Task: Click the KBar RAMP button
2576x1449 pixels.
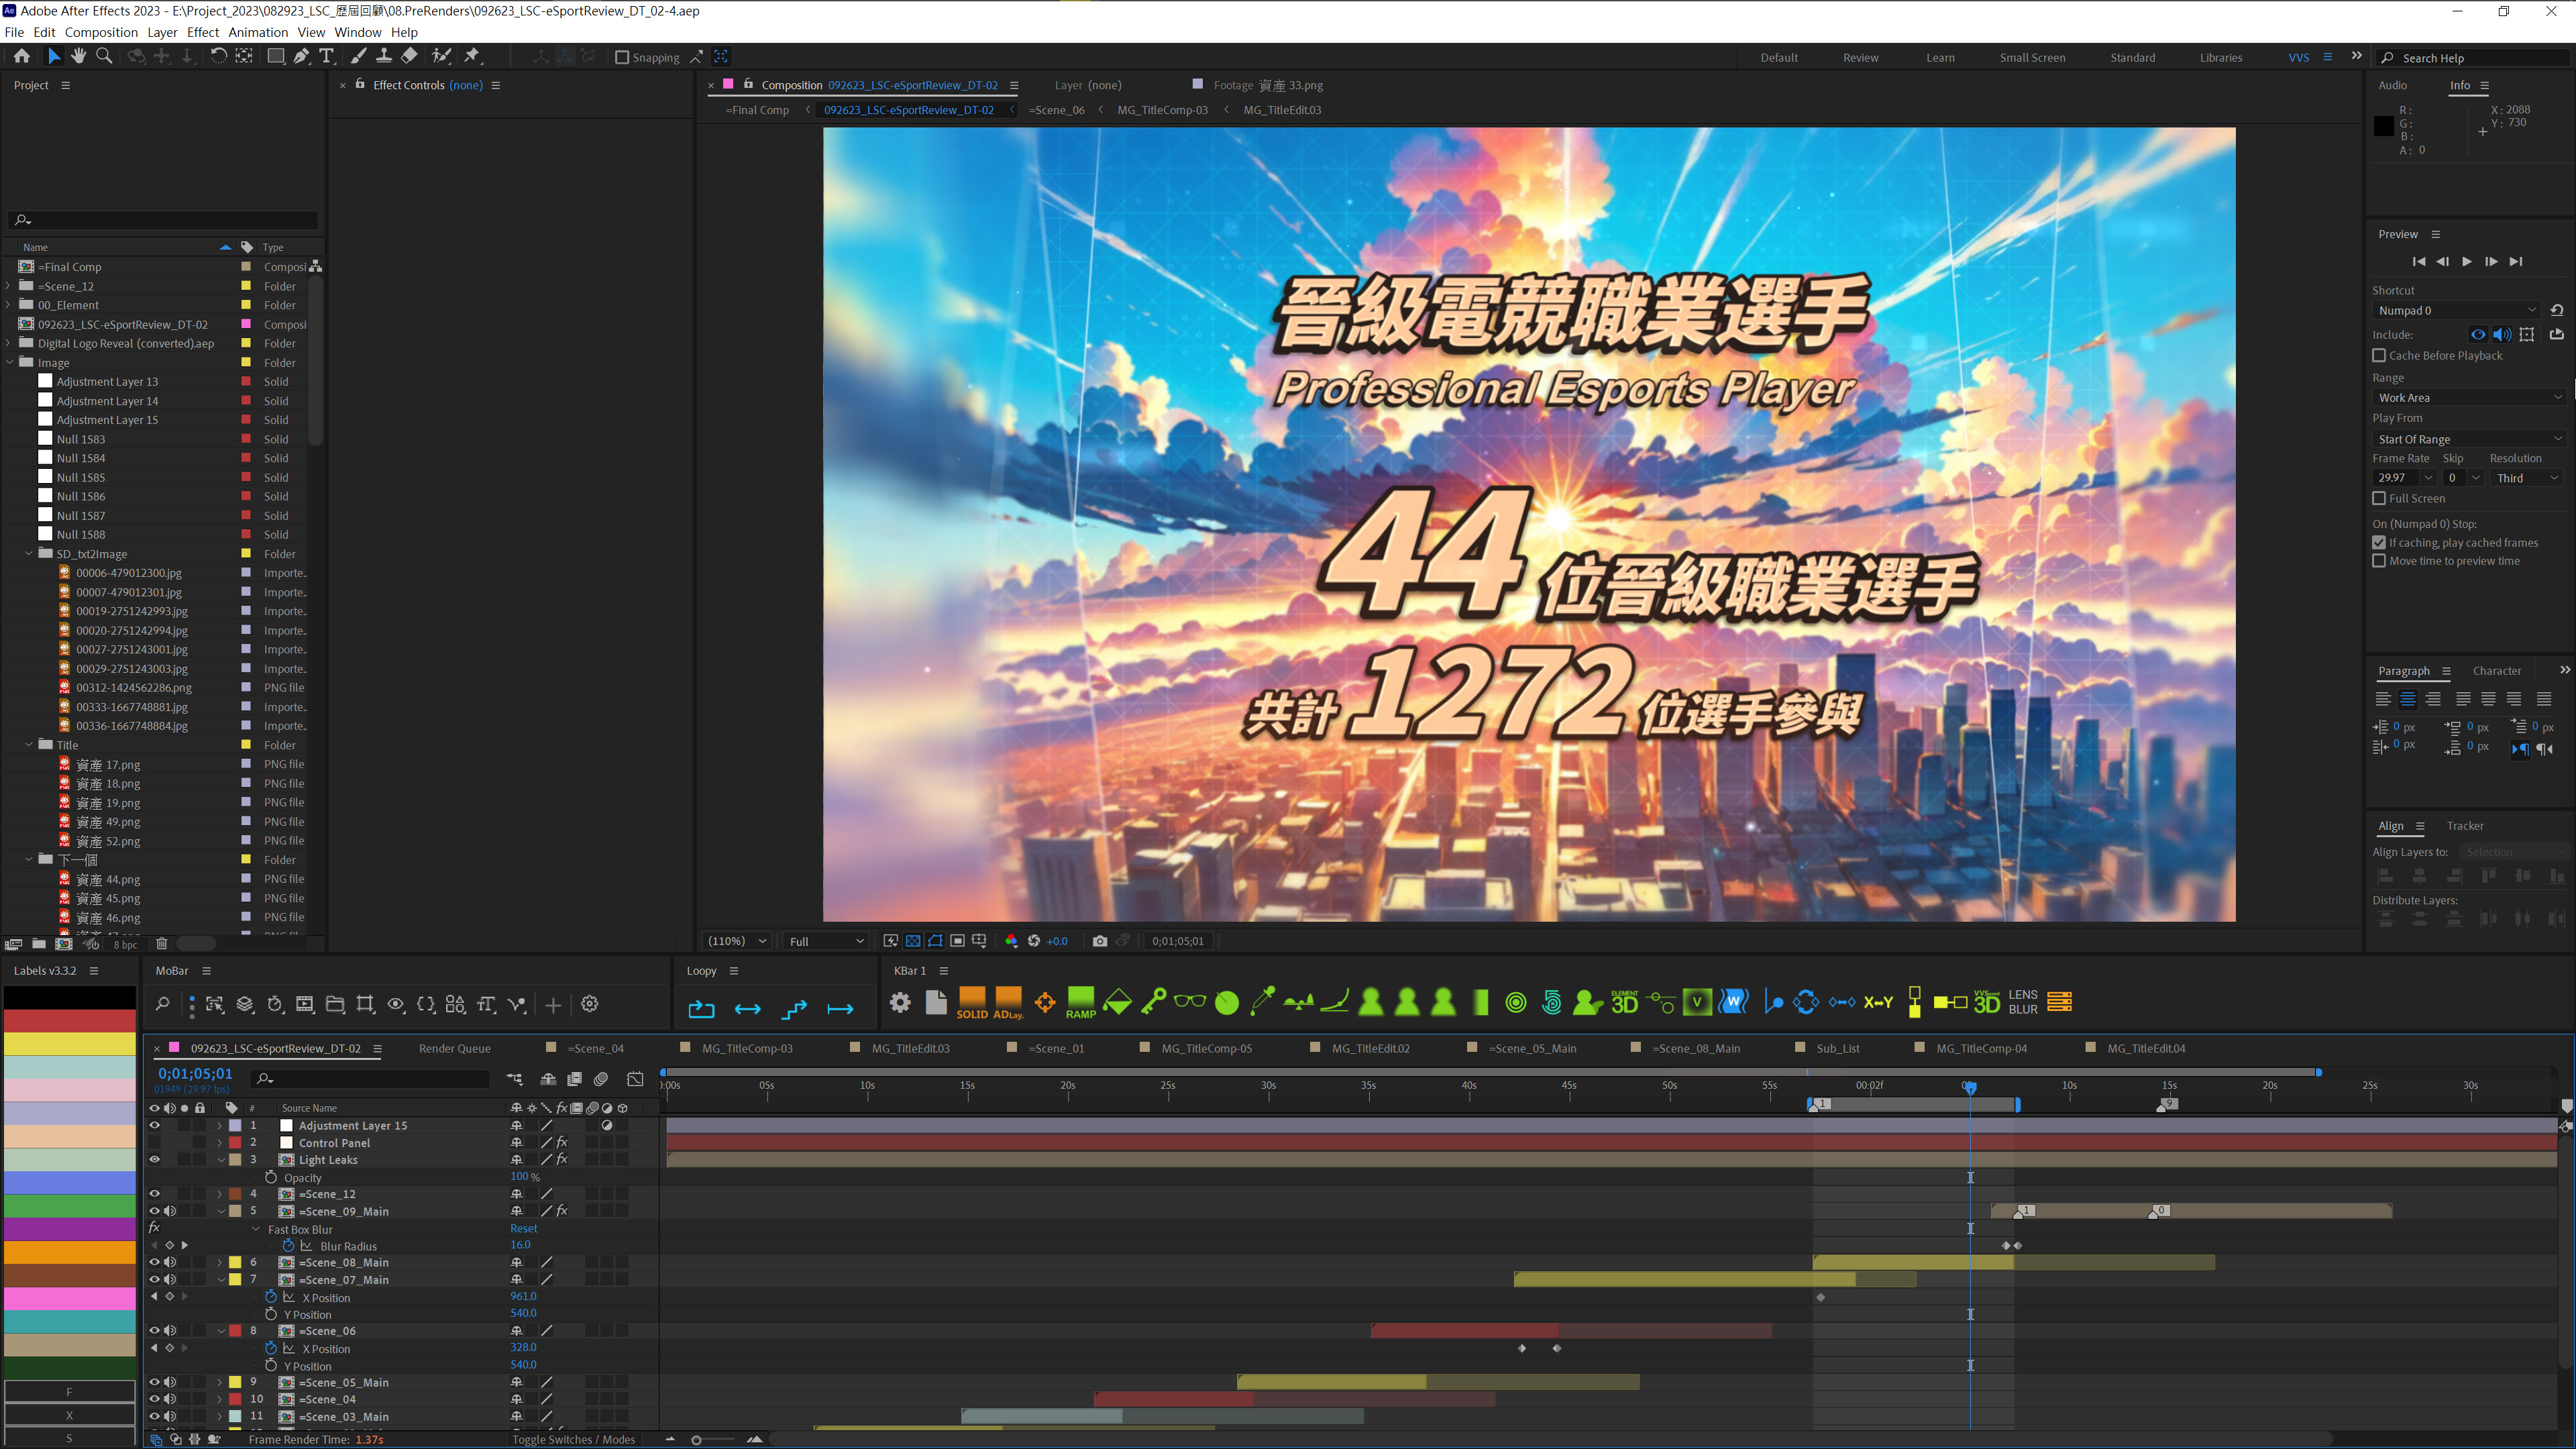Action: pyautogui.click(x=1080, y=1003)
